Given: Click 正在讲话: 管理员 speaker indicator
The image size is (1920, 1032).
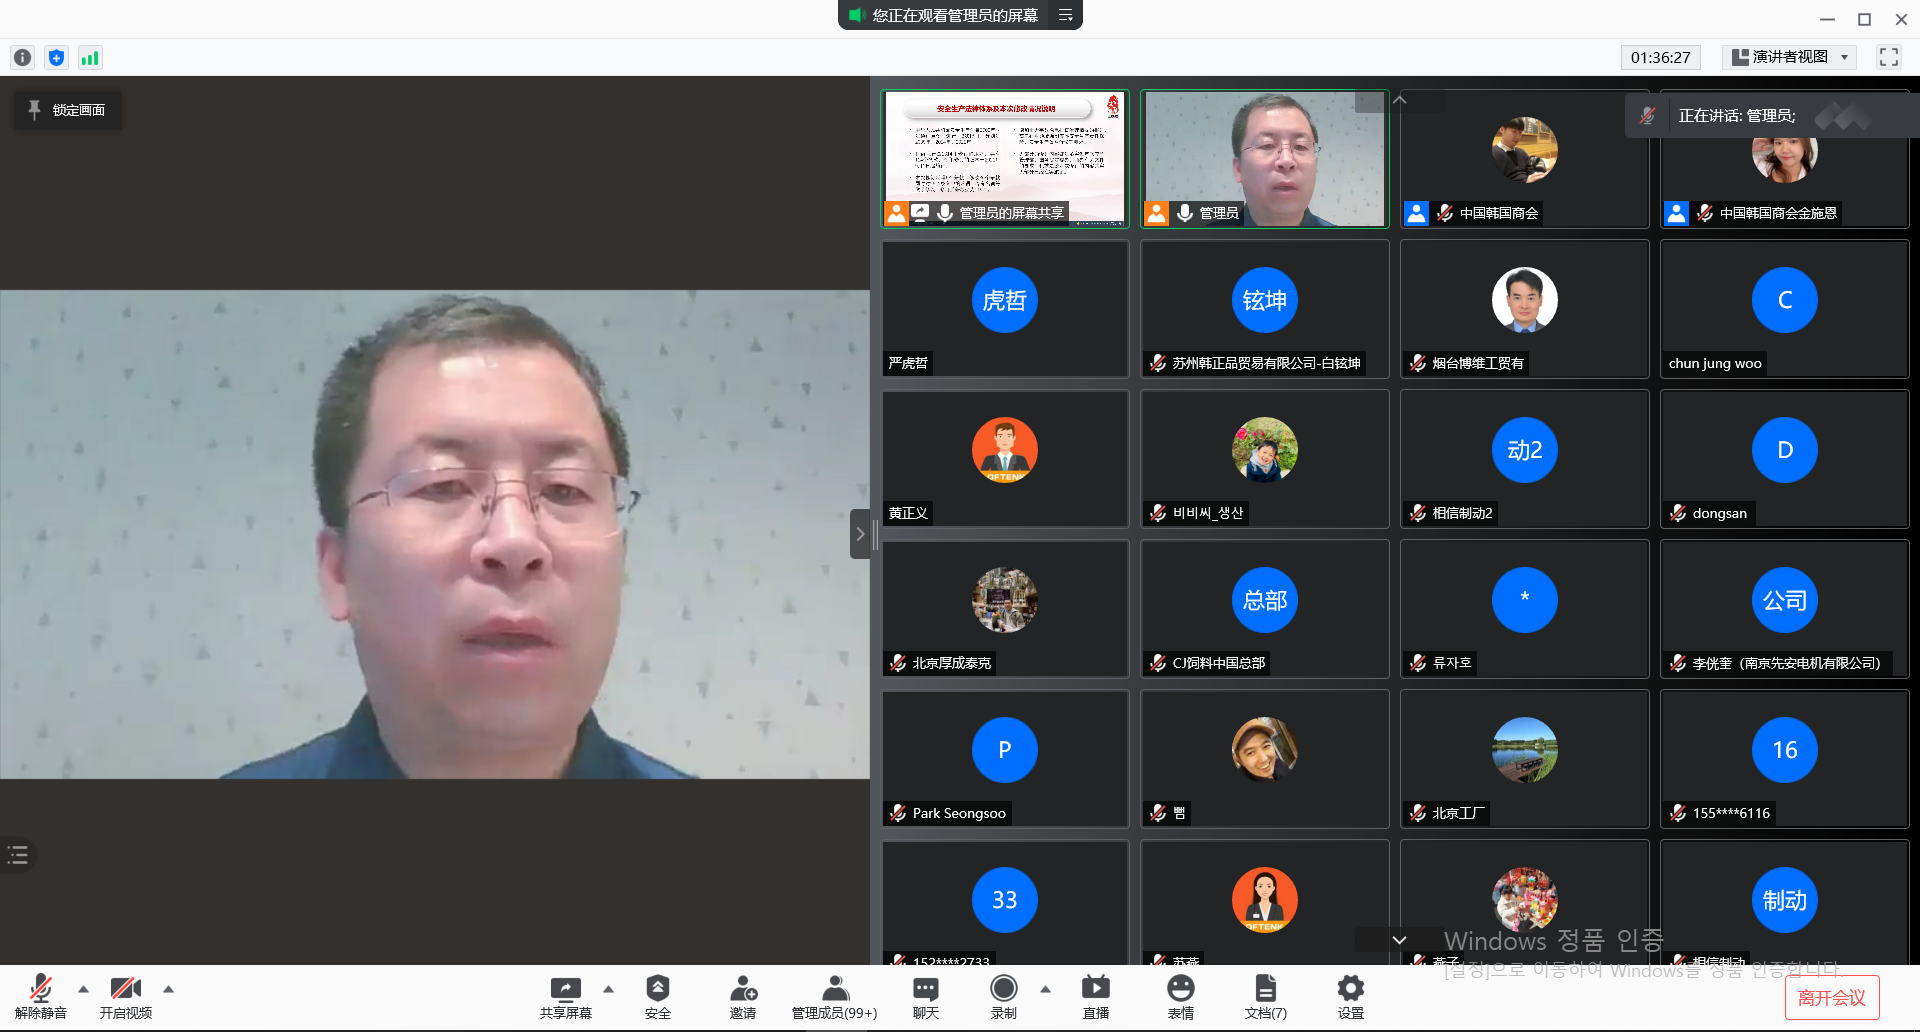Looking at the screenshot, I should pyautogui.click(x=1737, y=116).
